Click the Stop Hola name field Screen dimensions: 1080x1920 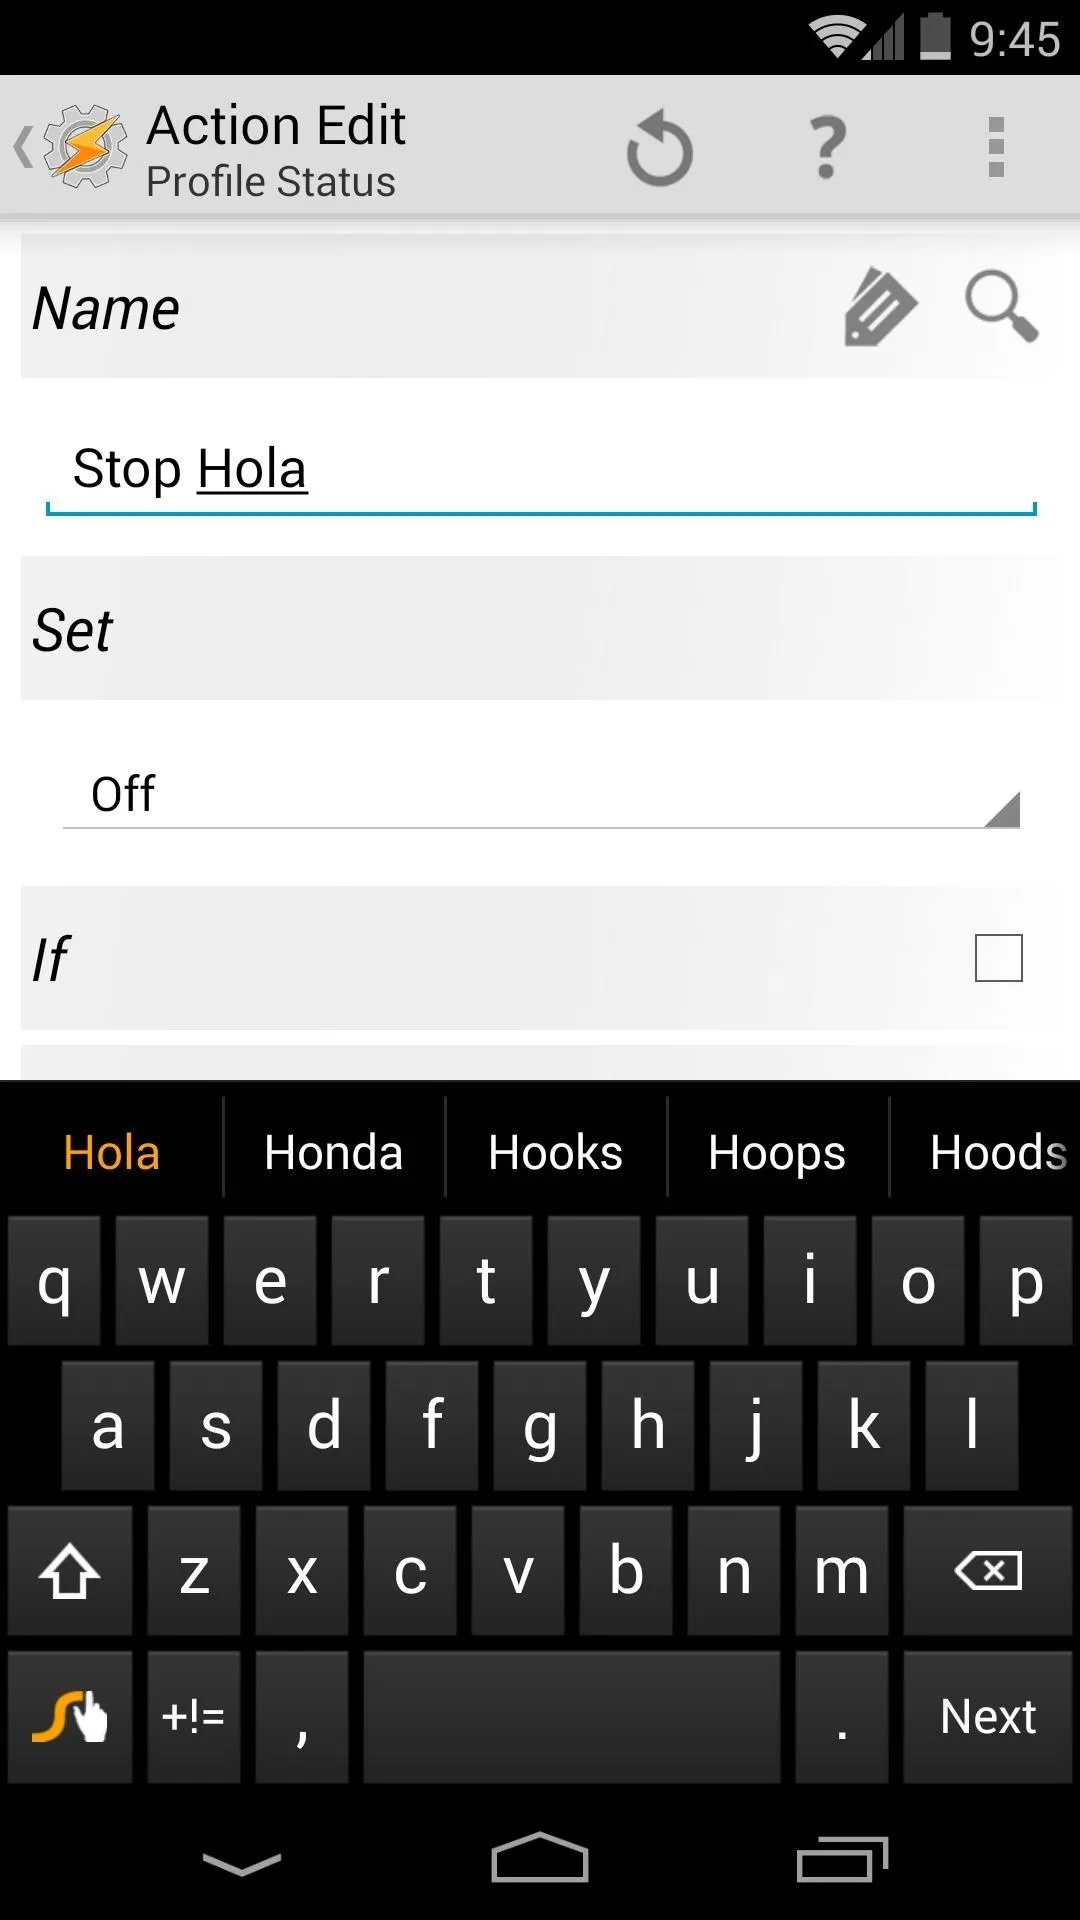[x=541, y=470]
